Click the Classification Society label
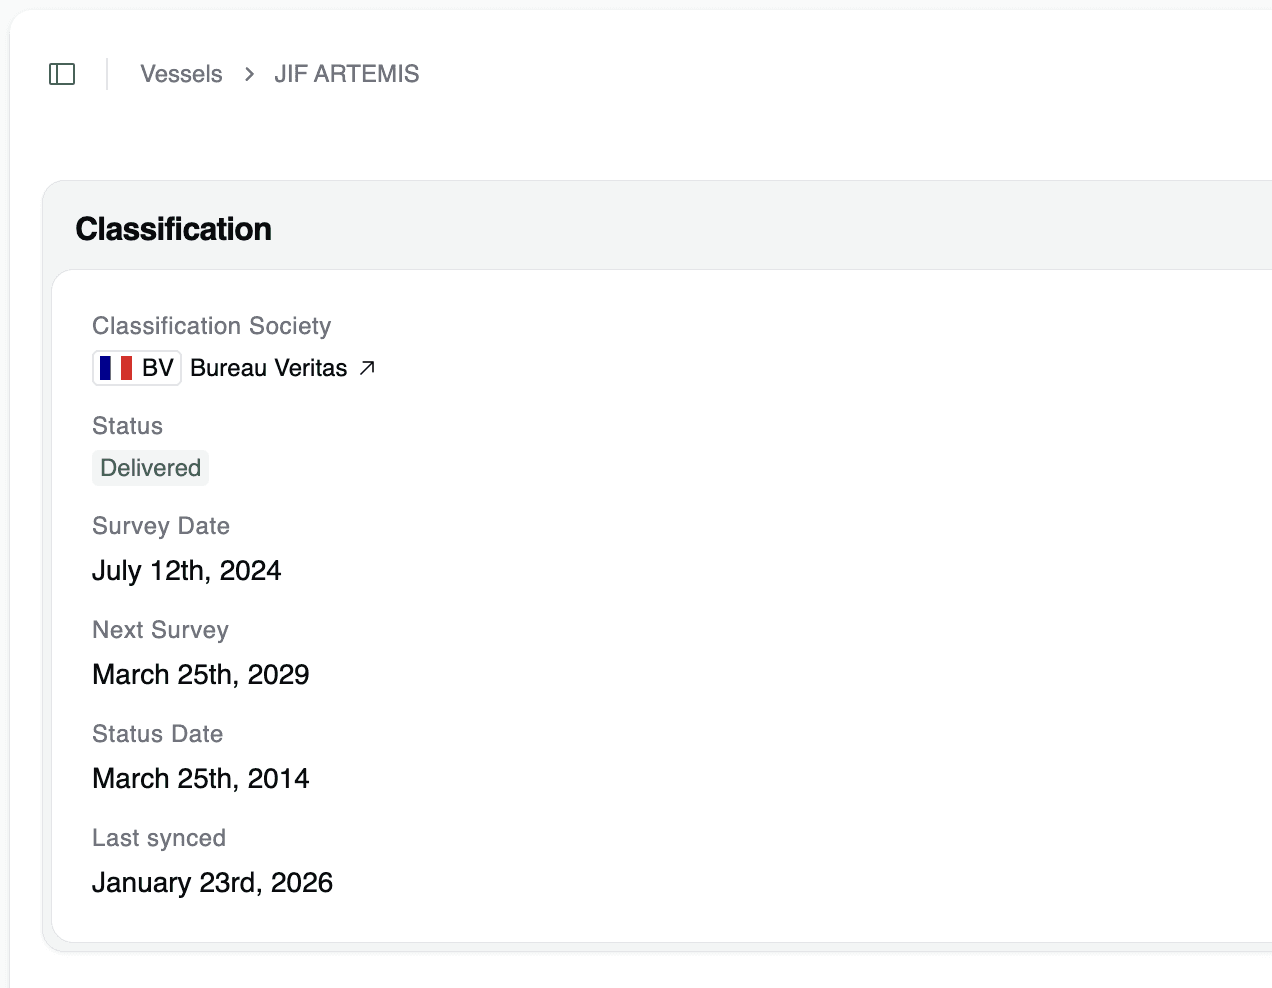Image resolution: width=1272 pixels, height=988 pixels. [211, 326]
